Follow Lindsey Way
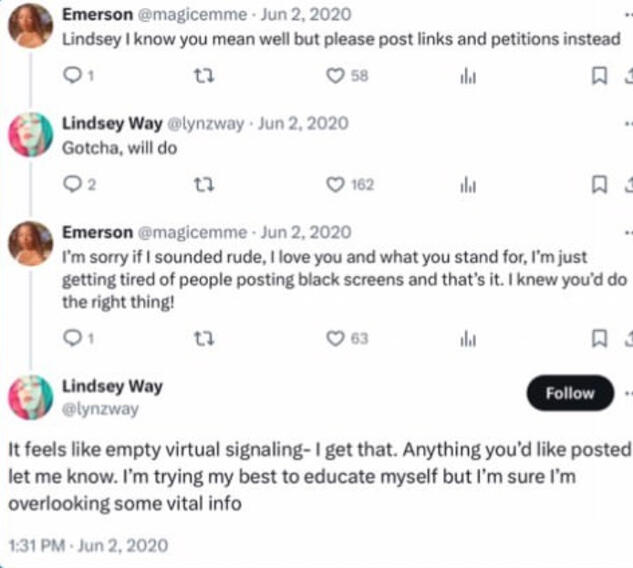 tap(569, 394)
